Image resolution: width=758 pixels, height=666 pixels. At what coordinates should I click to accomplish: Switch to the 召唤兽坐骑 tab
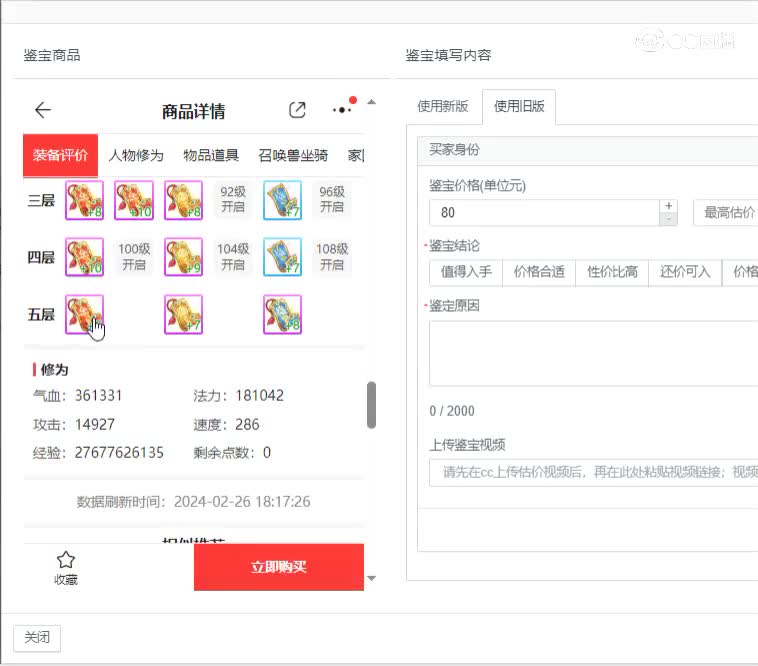point(293,155)
